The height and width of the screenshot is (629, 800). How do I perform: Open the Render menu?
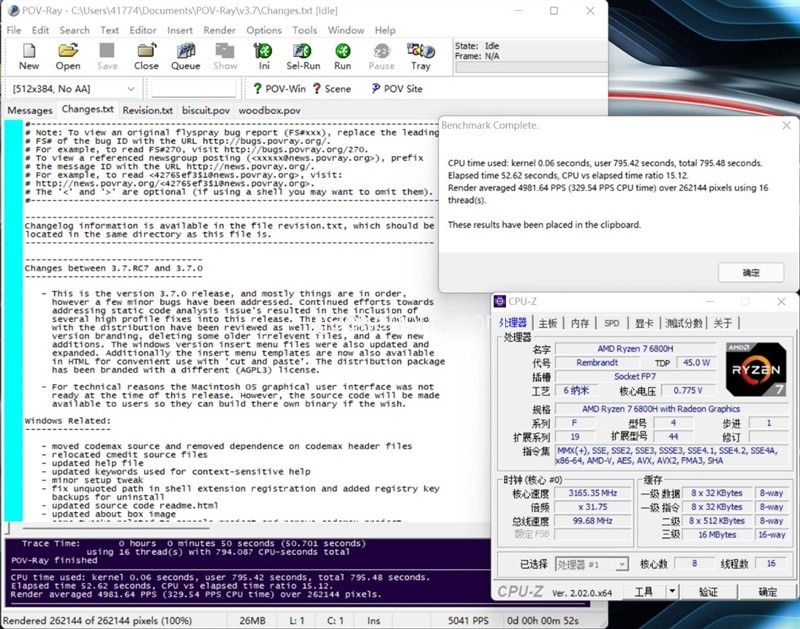coord(219,30)
